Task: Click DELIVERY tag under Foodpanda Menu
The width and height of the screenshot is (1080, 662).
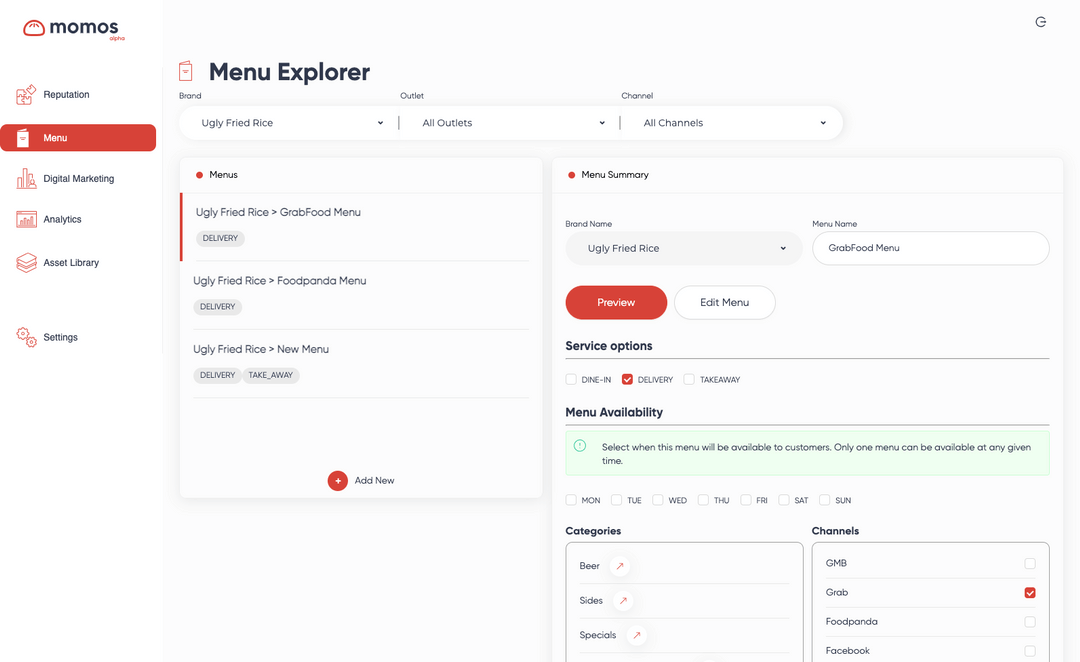Action: click(218, 307)
